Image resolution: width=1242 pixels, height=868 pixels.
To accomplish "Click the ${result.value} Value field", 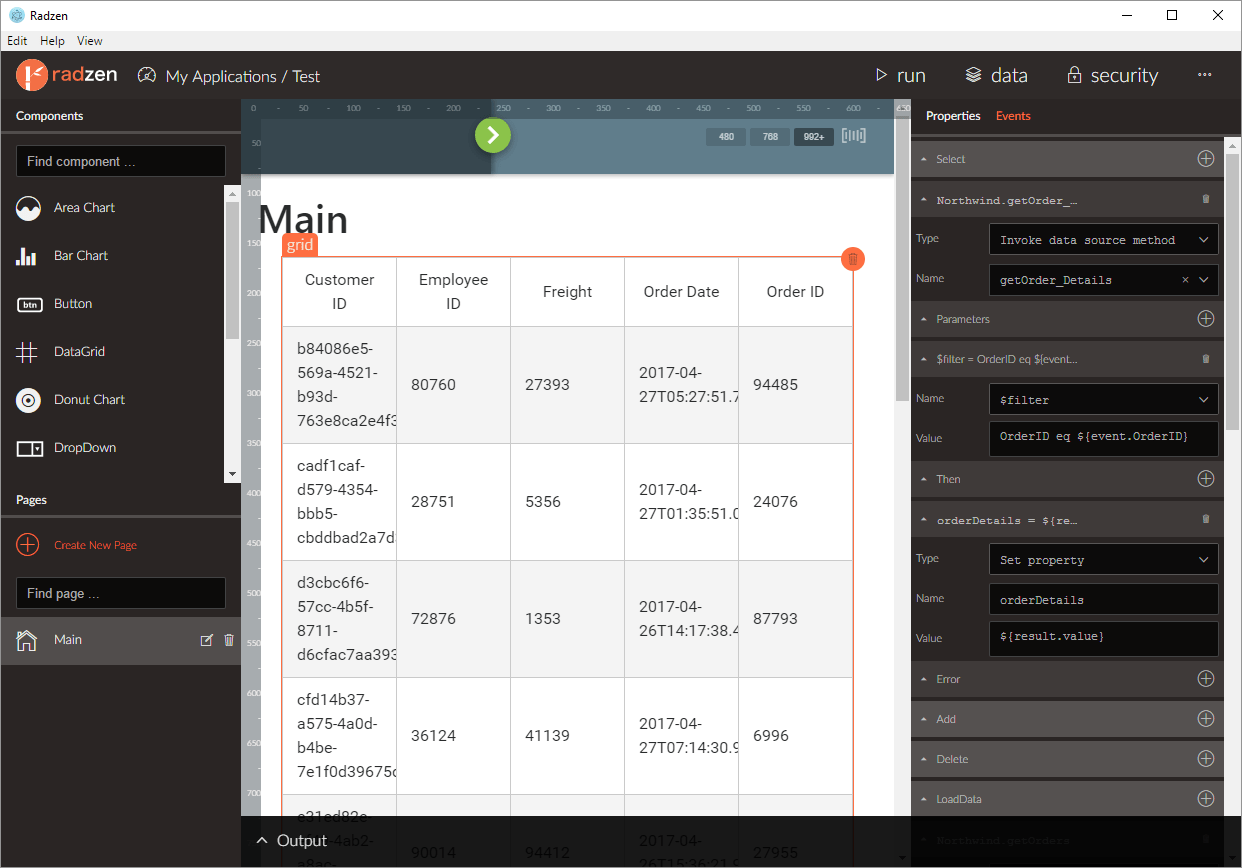I will 1103,638.
